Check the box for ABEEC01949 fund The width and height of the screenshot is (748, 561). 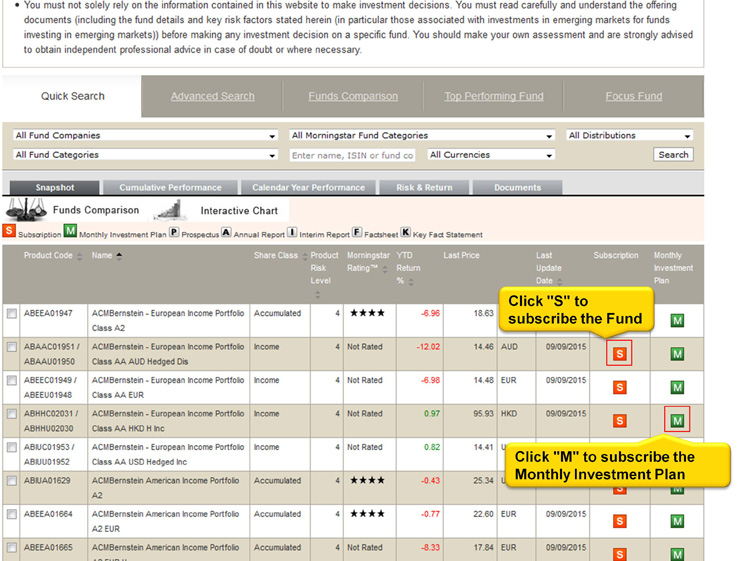(12, 380)
